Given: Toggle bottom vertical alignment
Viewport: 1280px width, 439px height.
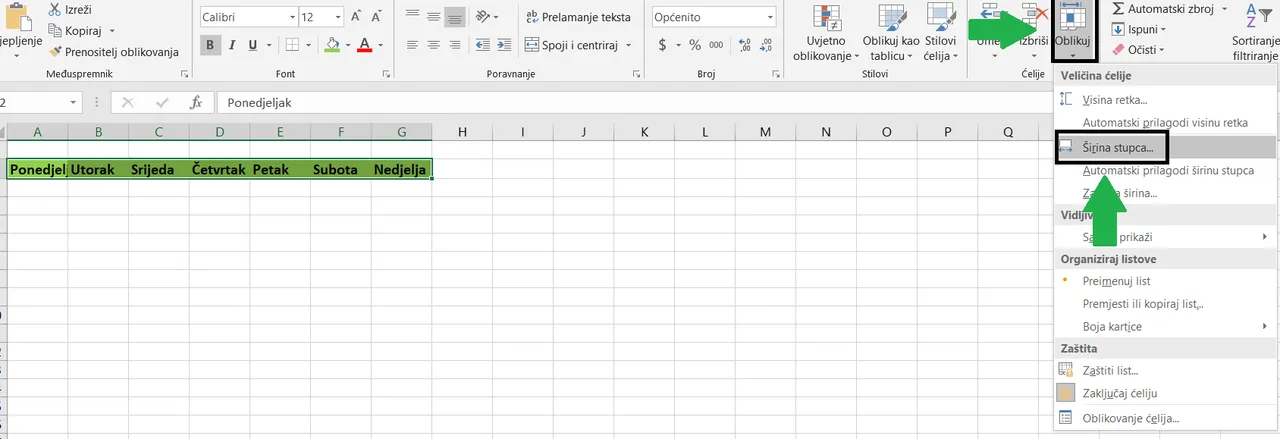Looking at the screenshot, I should point(456,17).
